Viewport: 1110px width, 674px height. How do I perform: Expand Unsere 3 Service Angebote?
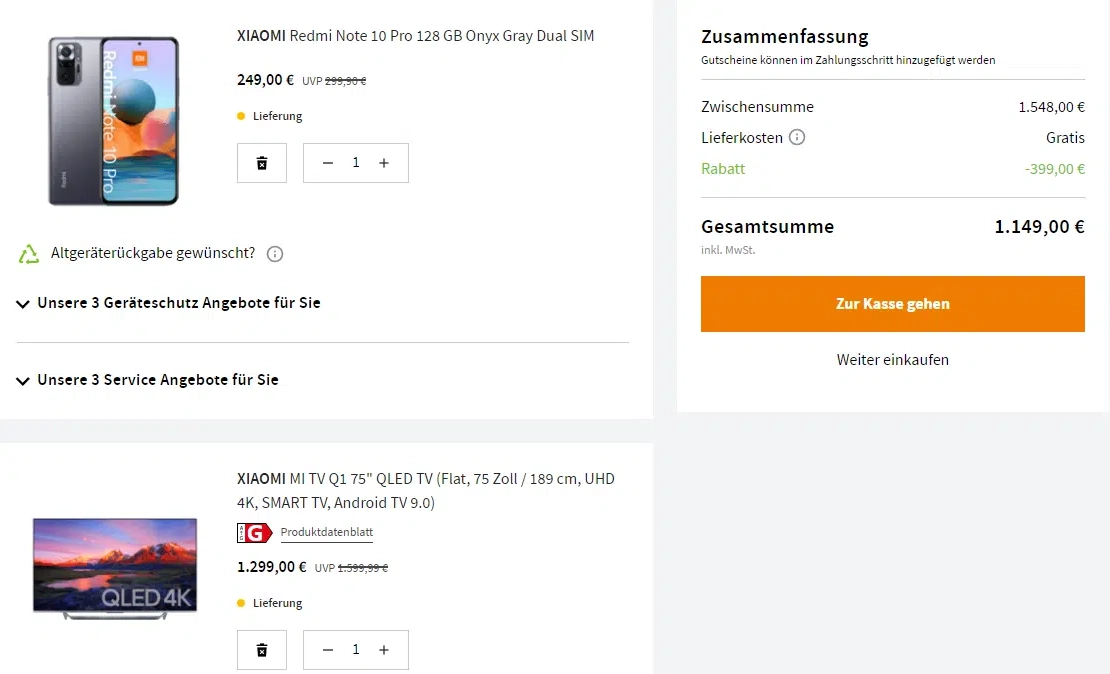point(147,380)
